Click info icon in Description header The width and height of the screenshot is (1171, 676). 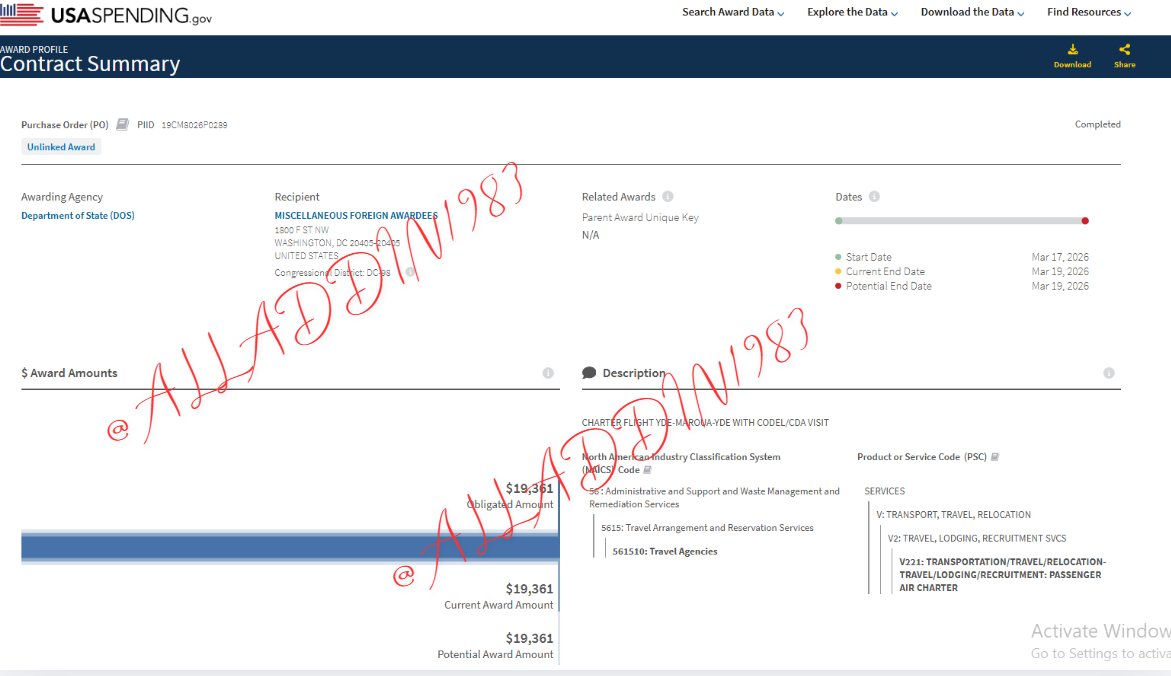[1109, 373]
